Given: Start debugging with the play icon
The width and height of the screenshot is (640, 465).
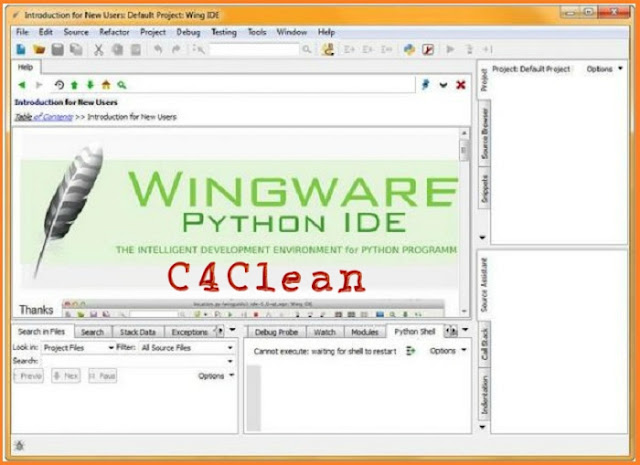Looking at the screenshot, I should [450, 49].
